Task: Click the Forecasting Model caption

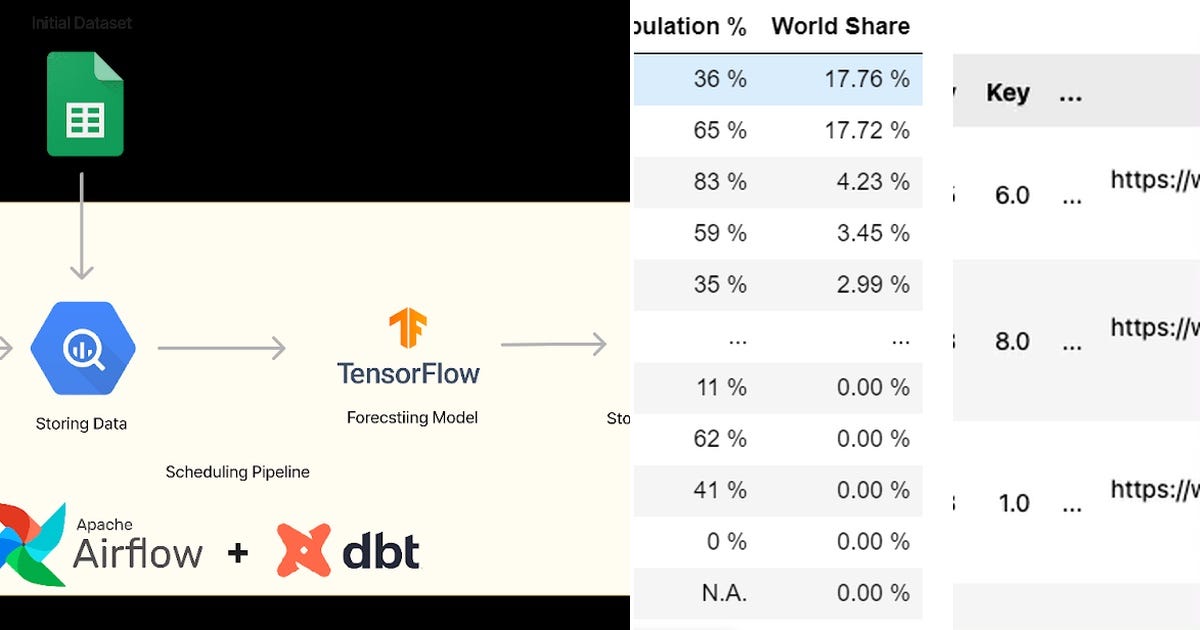Action: click(412, 417)
